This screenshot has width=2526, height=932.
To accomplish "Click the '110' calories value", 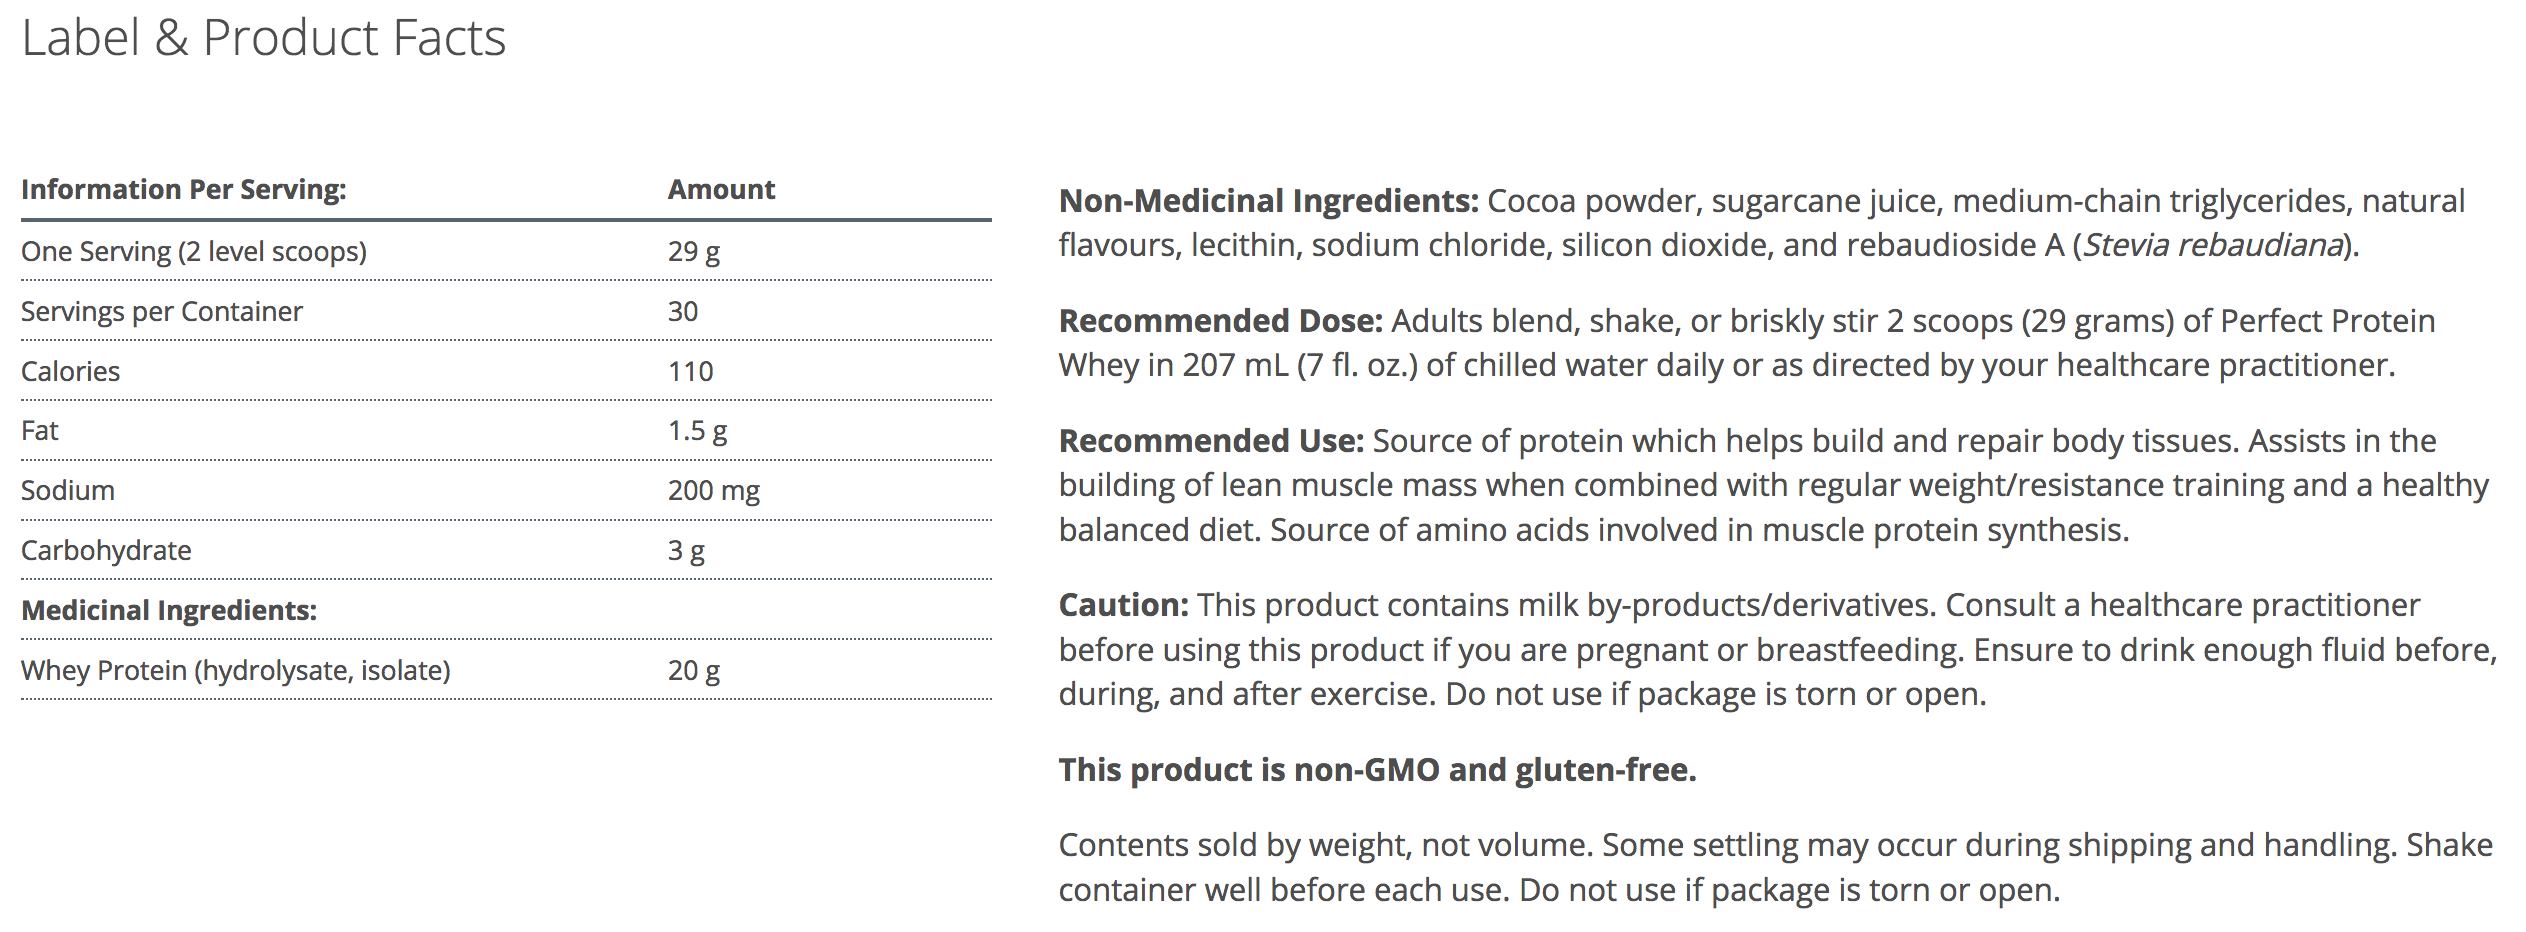I will [690, 371].
